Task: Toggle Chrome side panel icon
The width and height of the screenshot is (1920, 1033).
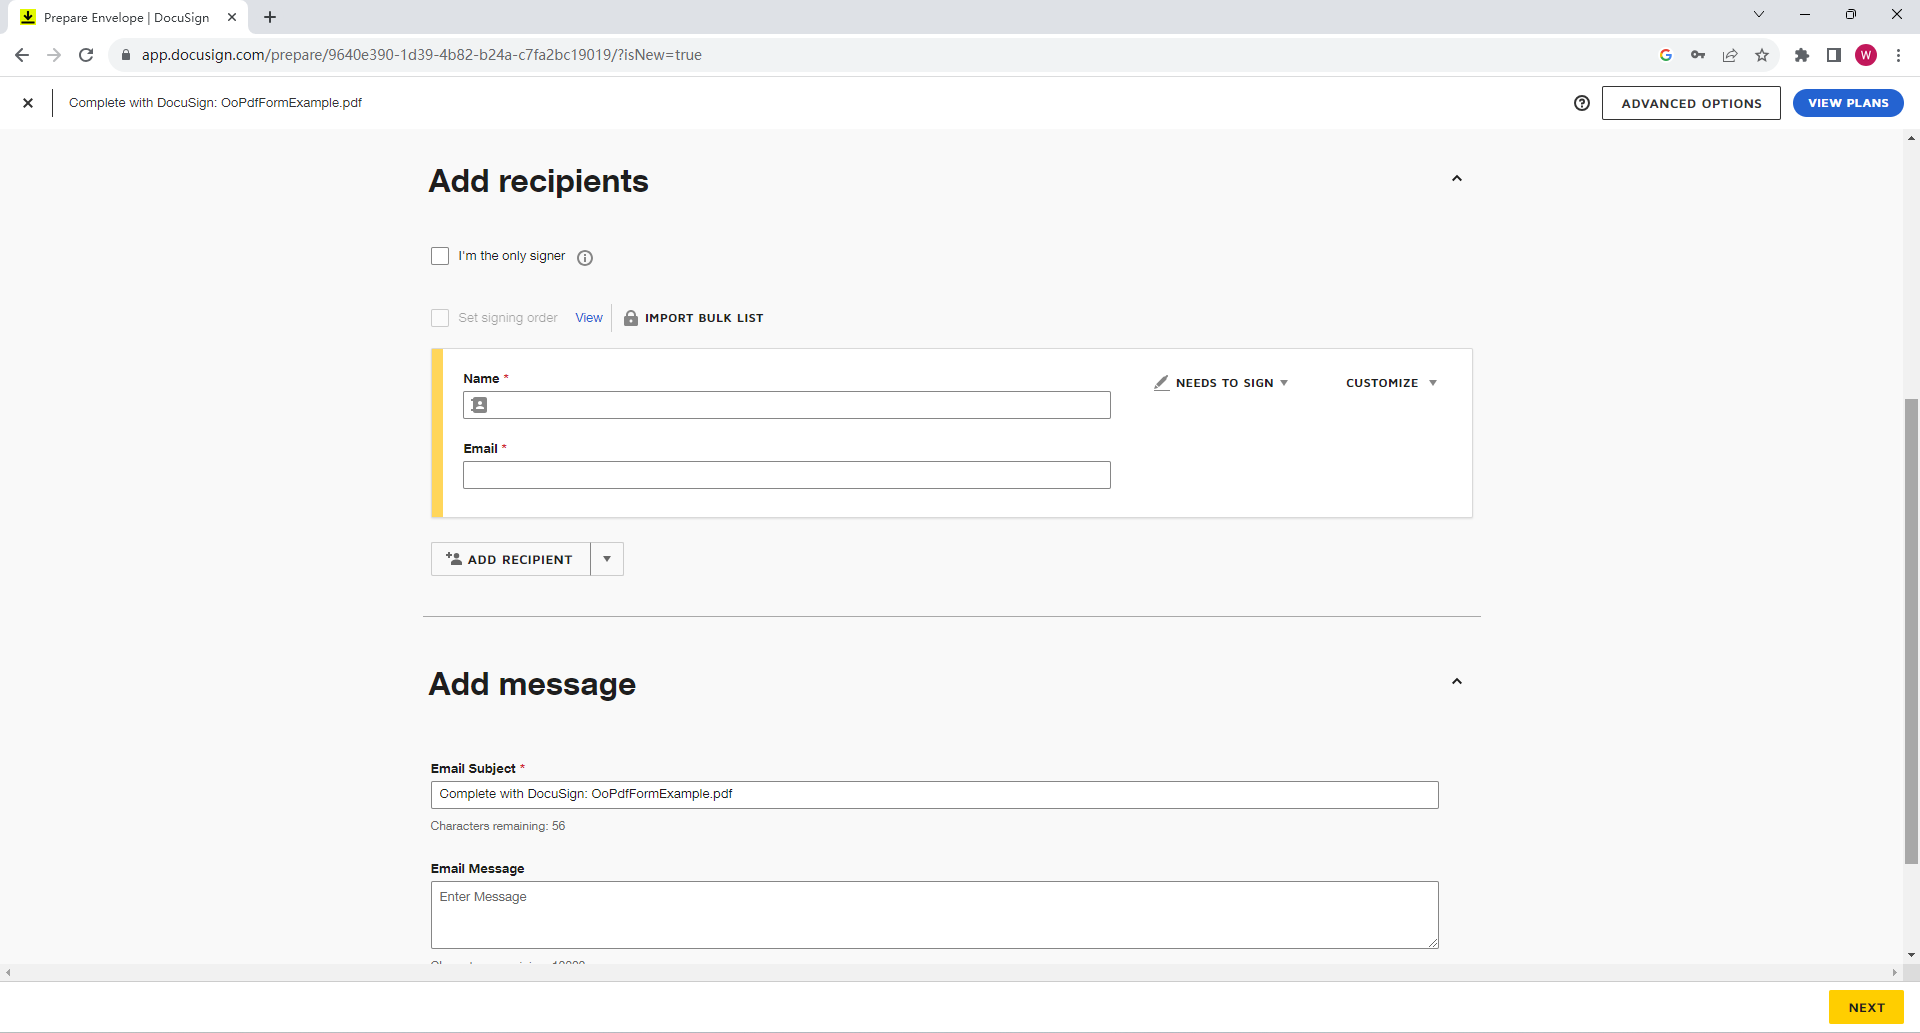Action: (x=1834, y=55)
